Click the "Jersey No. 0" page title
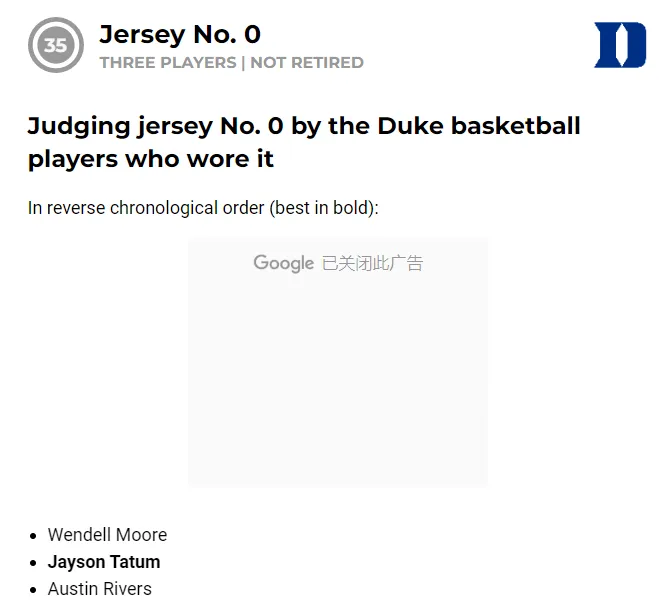 click(x=180, y=34)
